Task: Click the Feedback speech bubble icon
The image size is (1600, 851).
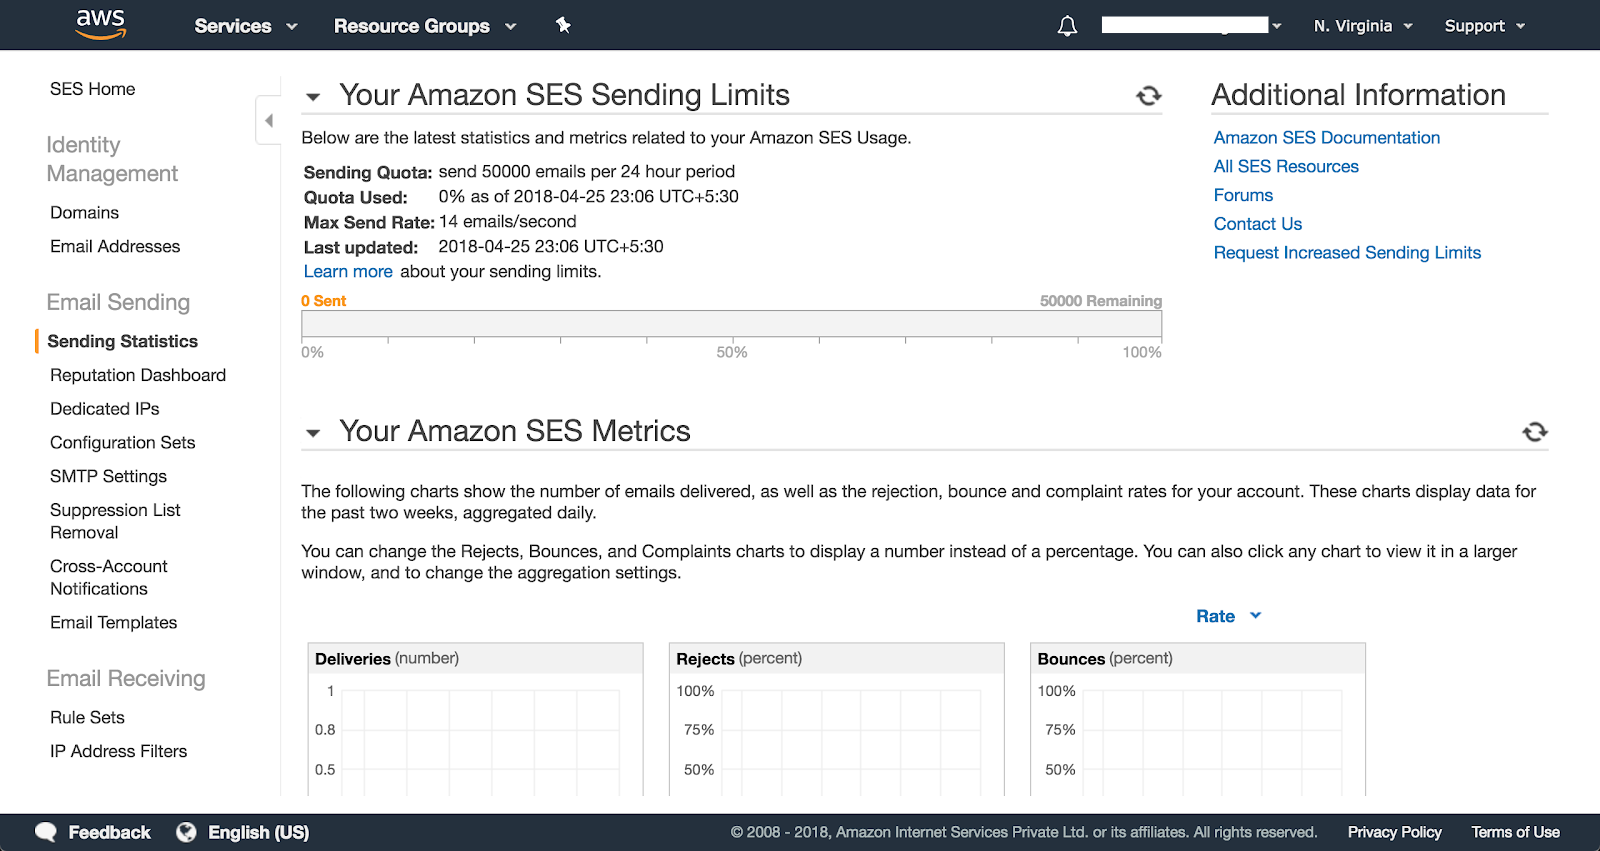Action: click(46, 832)
